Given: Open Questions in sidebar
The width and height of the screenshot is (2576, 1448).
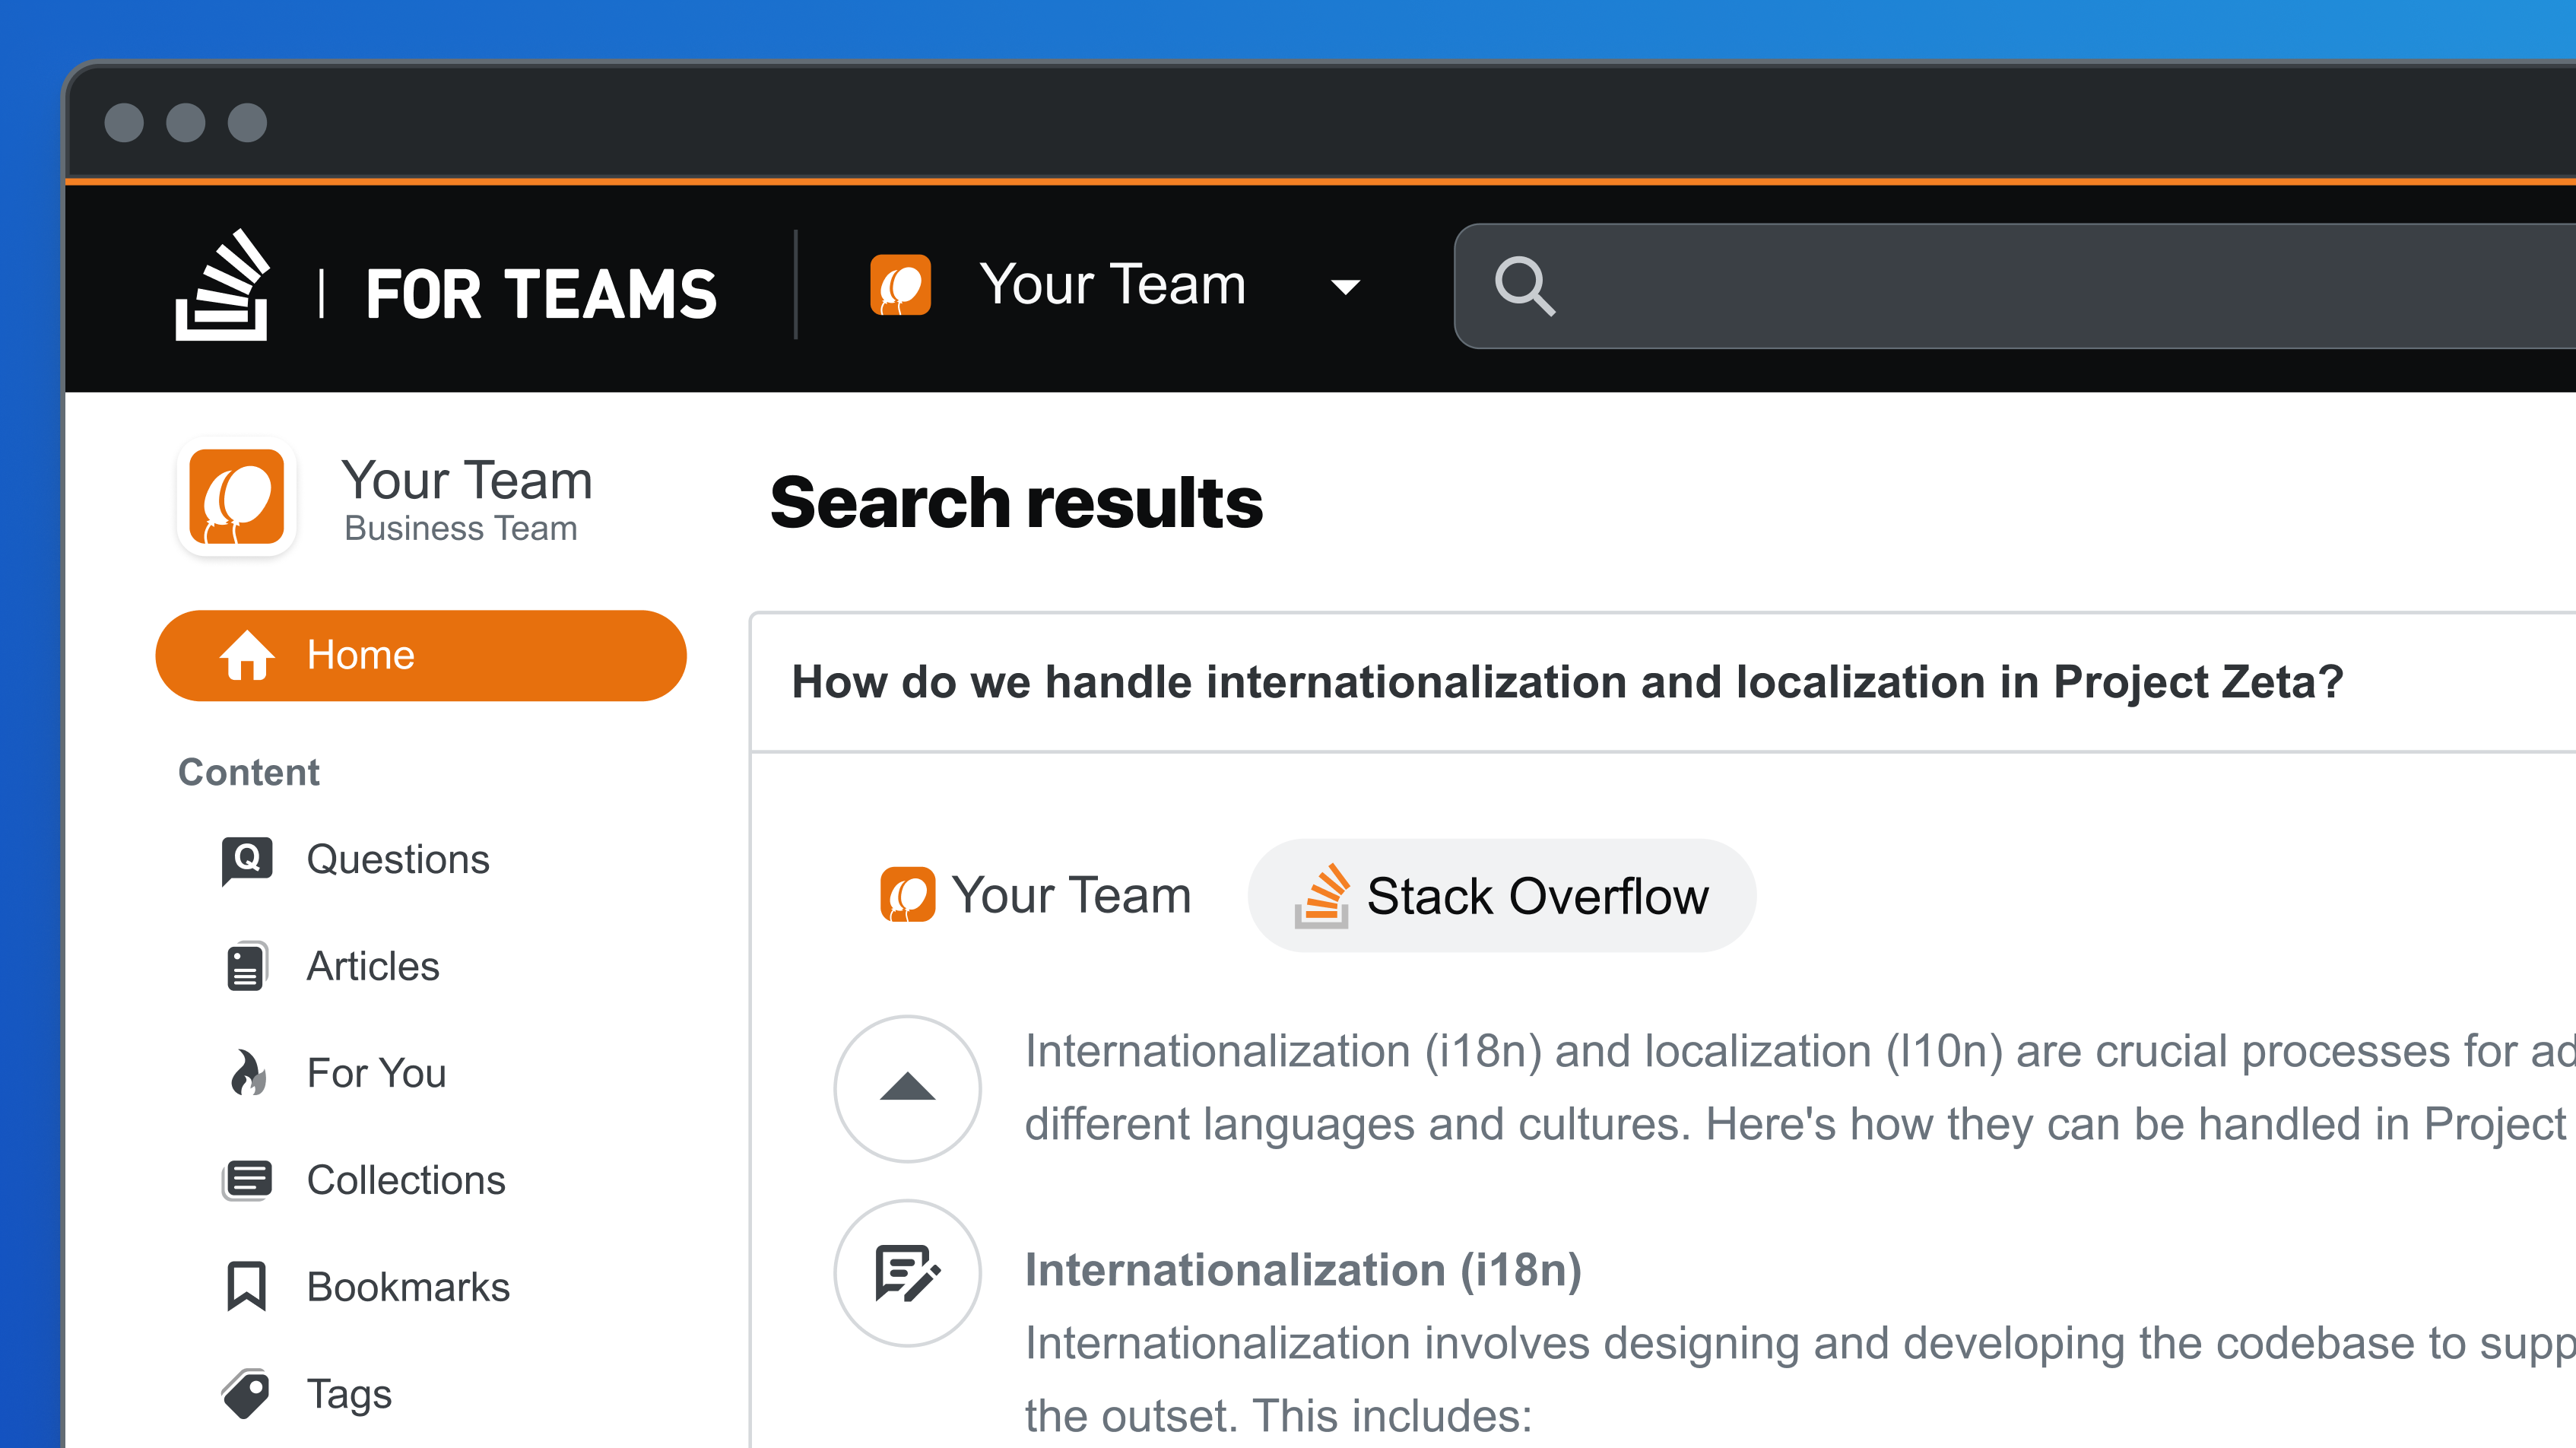Looking at the screenshot, I should (x=398, y=859).
